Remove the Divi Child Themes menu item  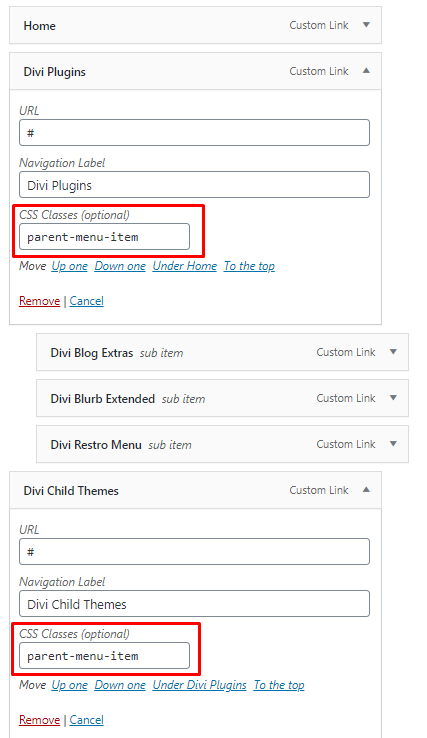[40, 720]
